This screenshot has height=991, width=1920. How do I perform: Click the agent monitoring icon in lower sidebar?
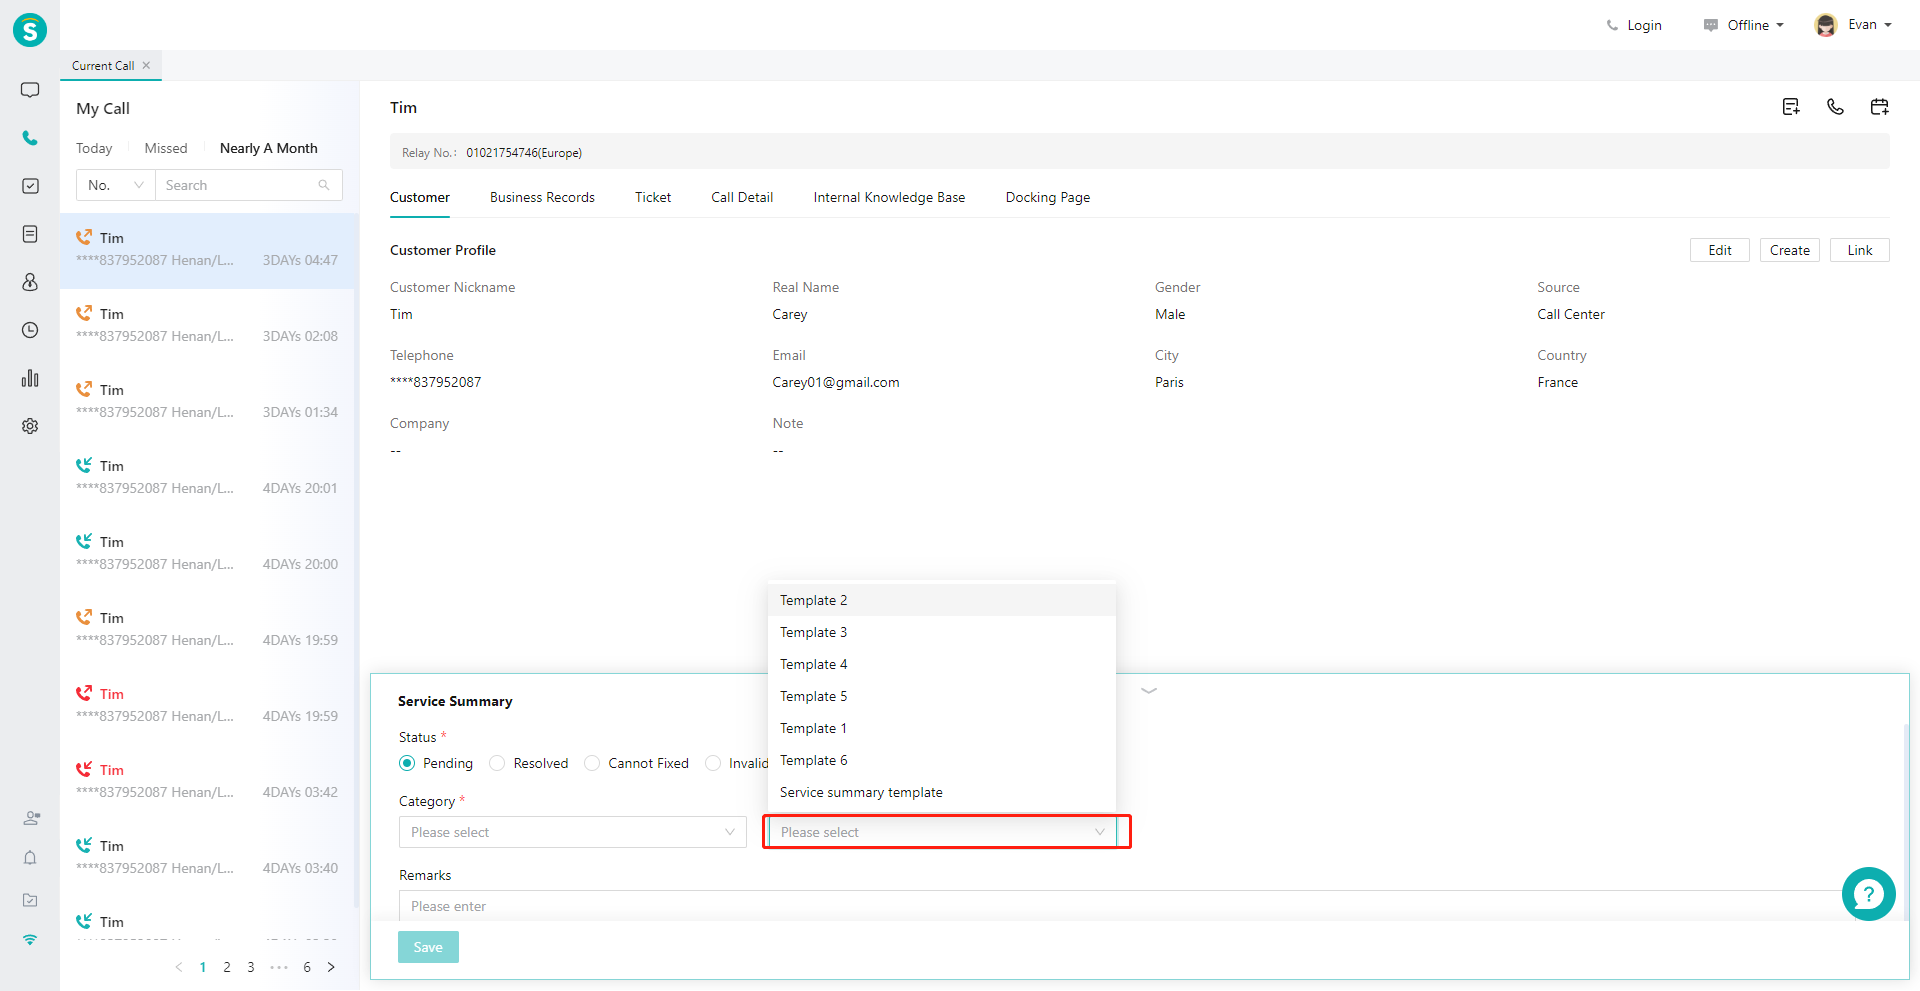click(31, 818)
